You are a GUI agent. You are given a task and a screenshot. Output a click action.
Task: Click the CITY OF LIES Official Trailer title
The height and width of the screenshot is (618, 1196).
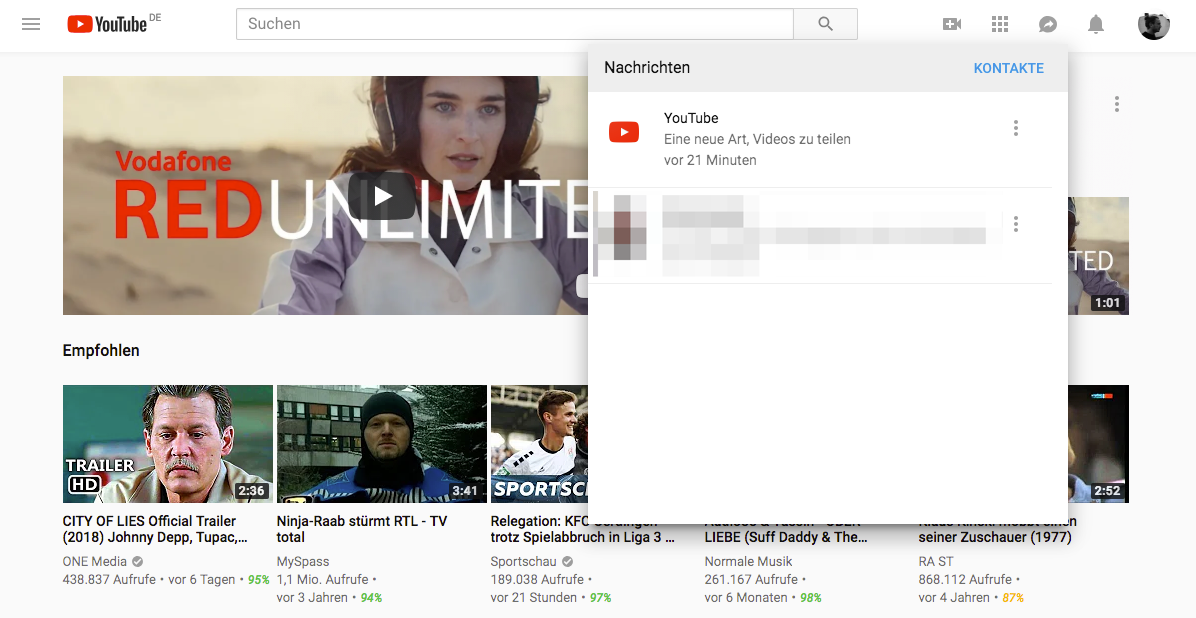(x=155, y=529)
